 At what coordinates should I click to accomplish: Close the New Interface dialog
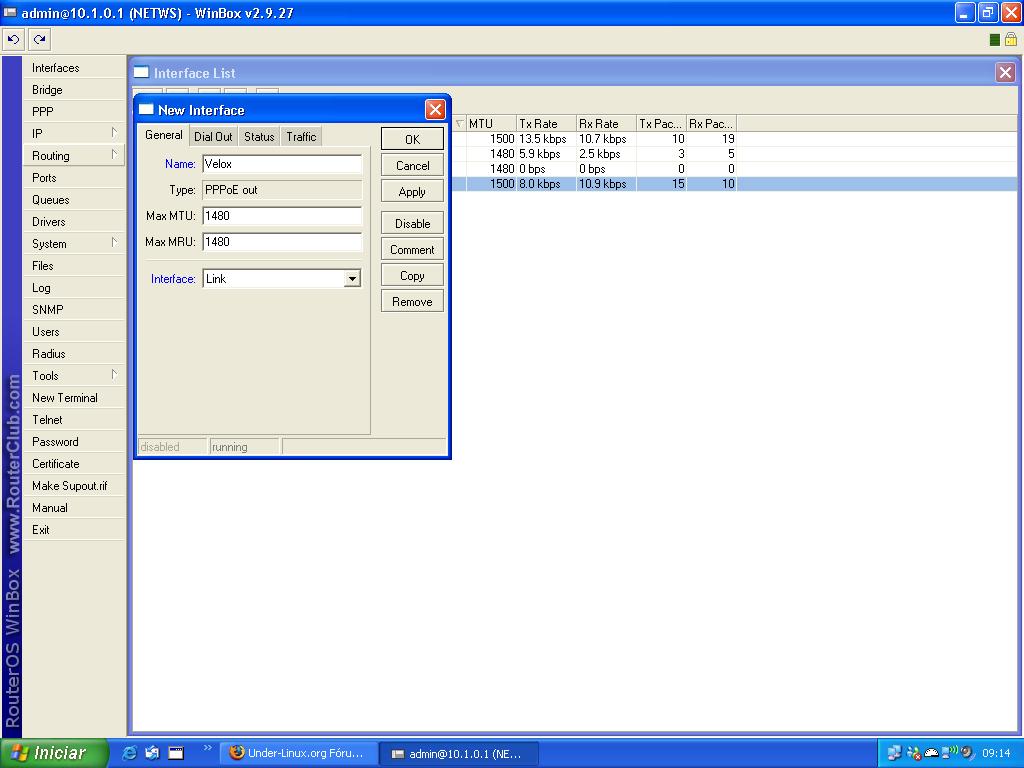click(435, 109)
